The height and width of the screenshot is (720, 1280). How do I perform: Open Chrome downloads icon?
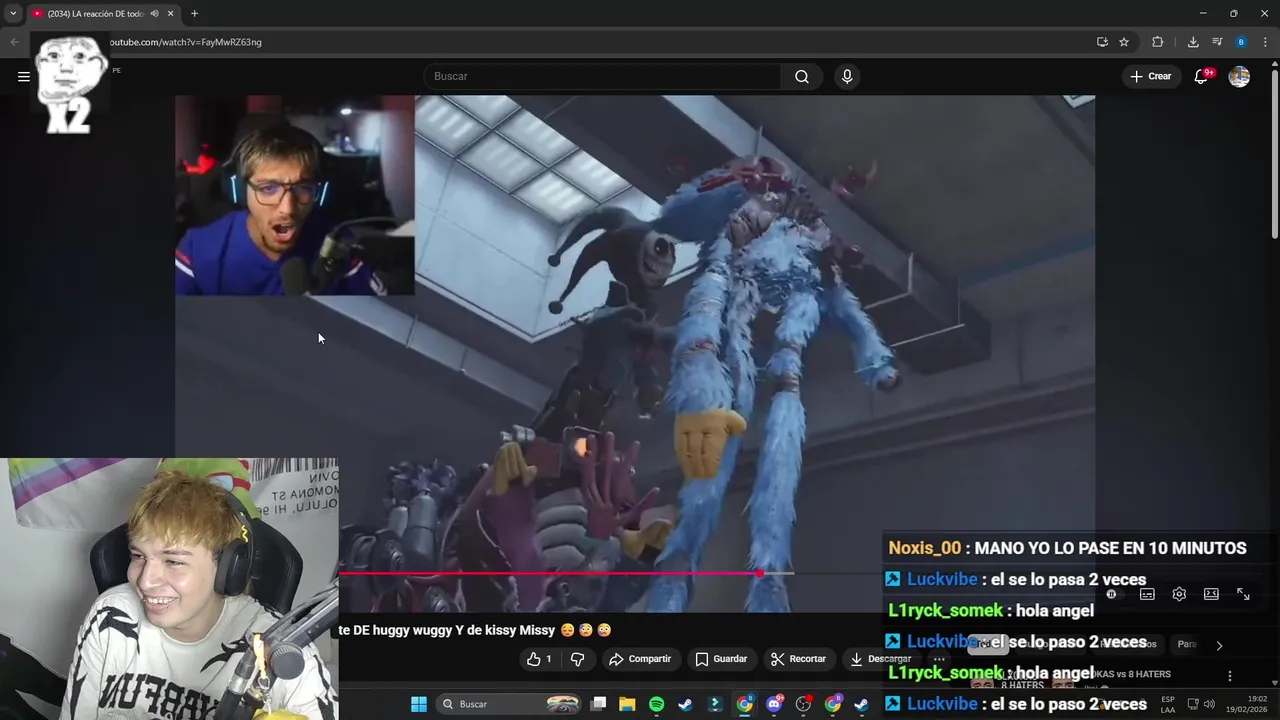pos(1193,42)
